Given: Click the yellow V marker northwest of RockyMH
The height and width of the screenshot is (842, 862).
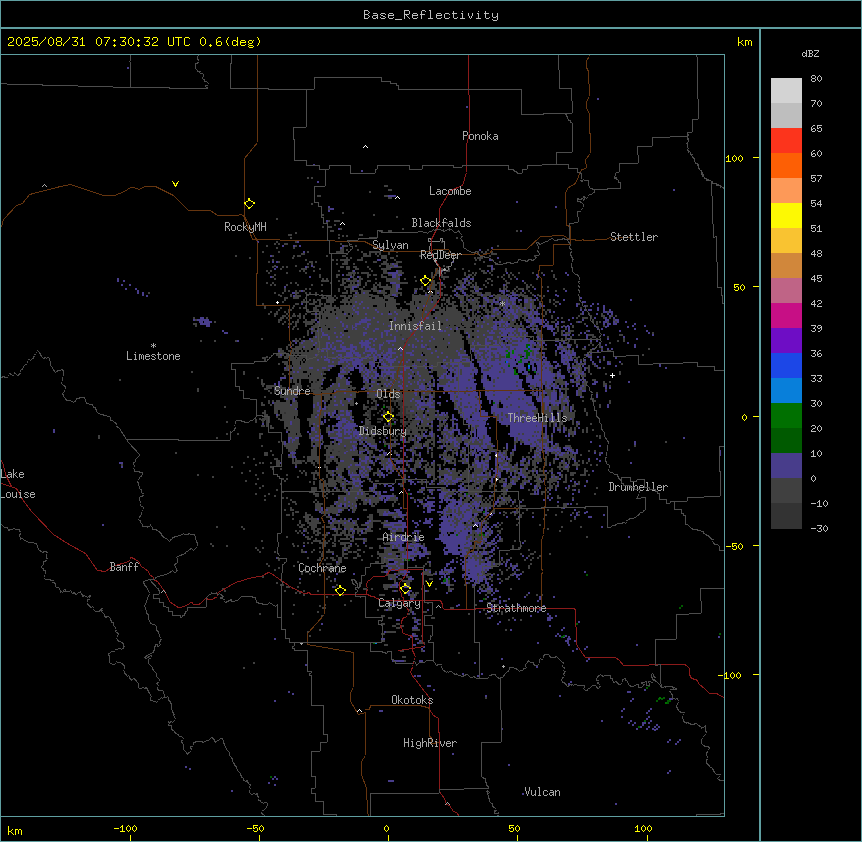Looking at the screenshot, I should [175, 184].
